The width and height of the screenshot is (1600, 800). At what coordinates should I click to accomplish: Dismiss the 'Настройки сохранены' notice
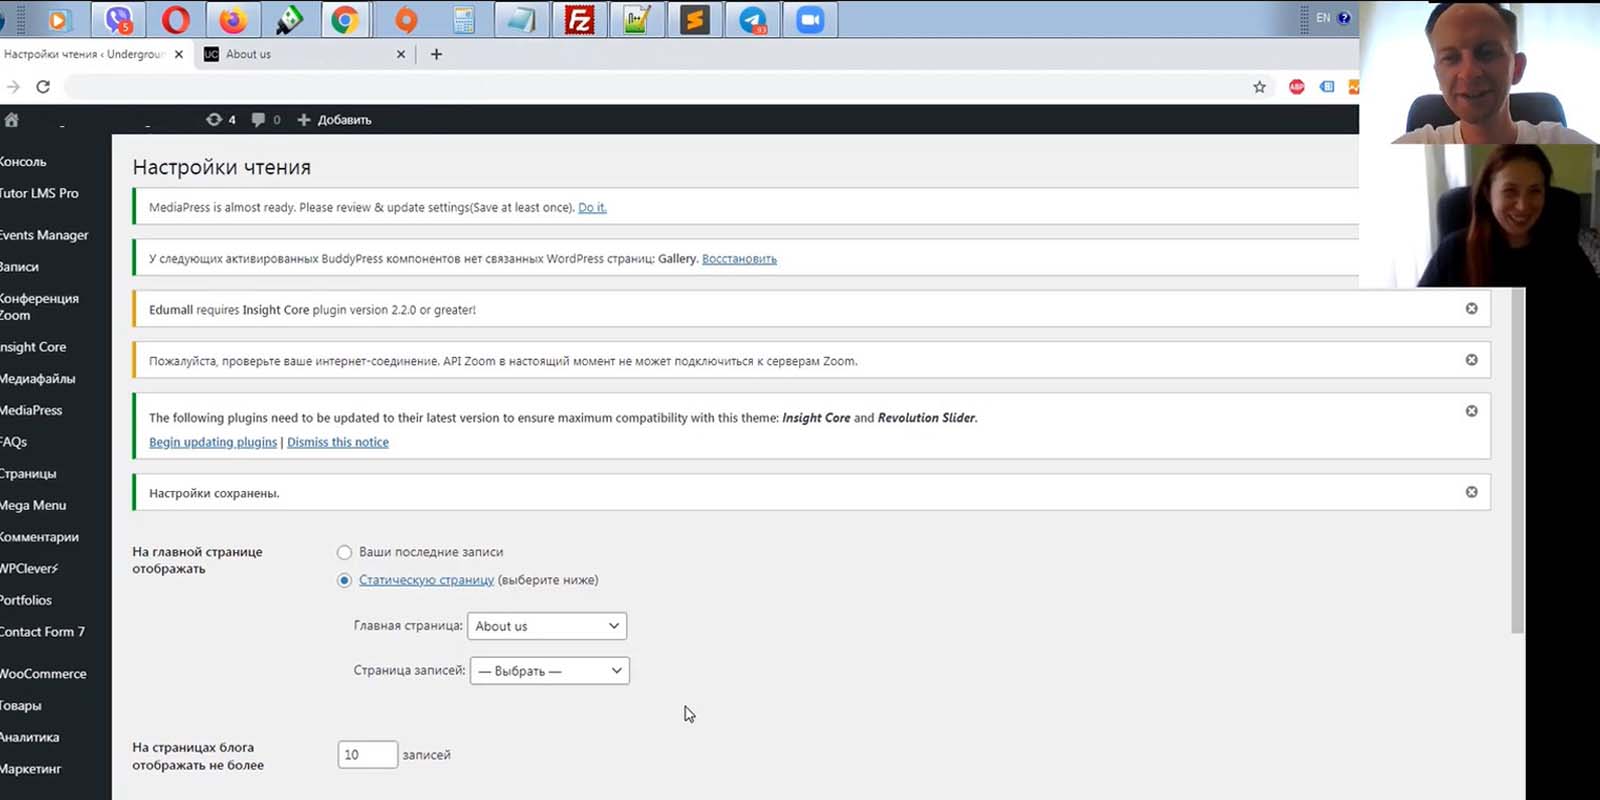[x=1471, y=492]
